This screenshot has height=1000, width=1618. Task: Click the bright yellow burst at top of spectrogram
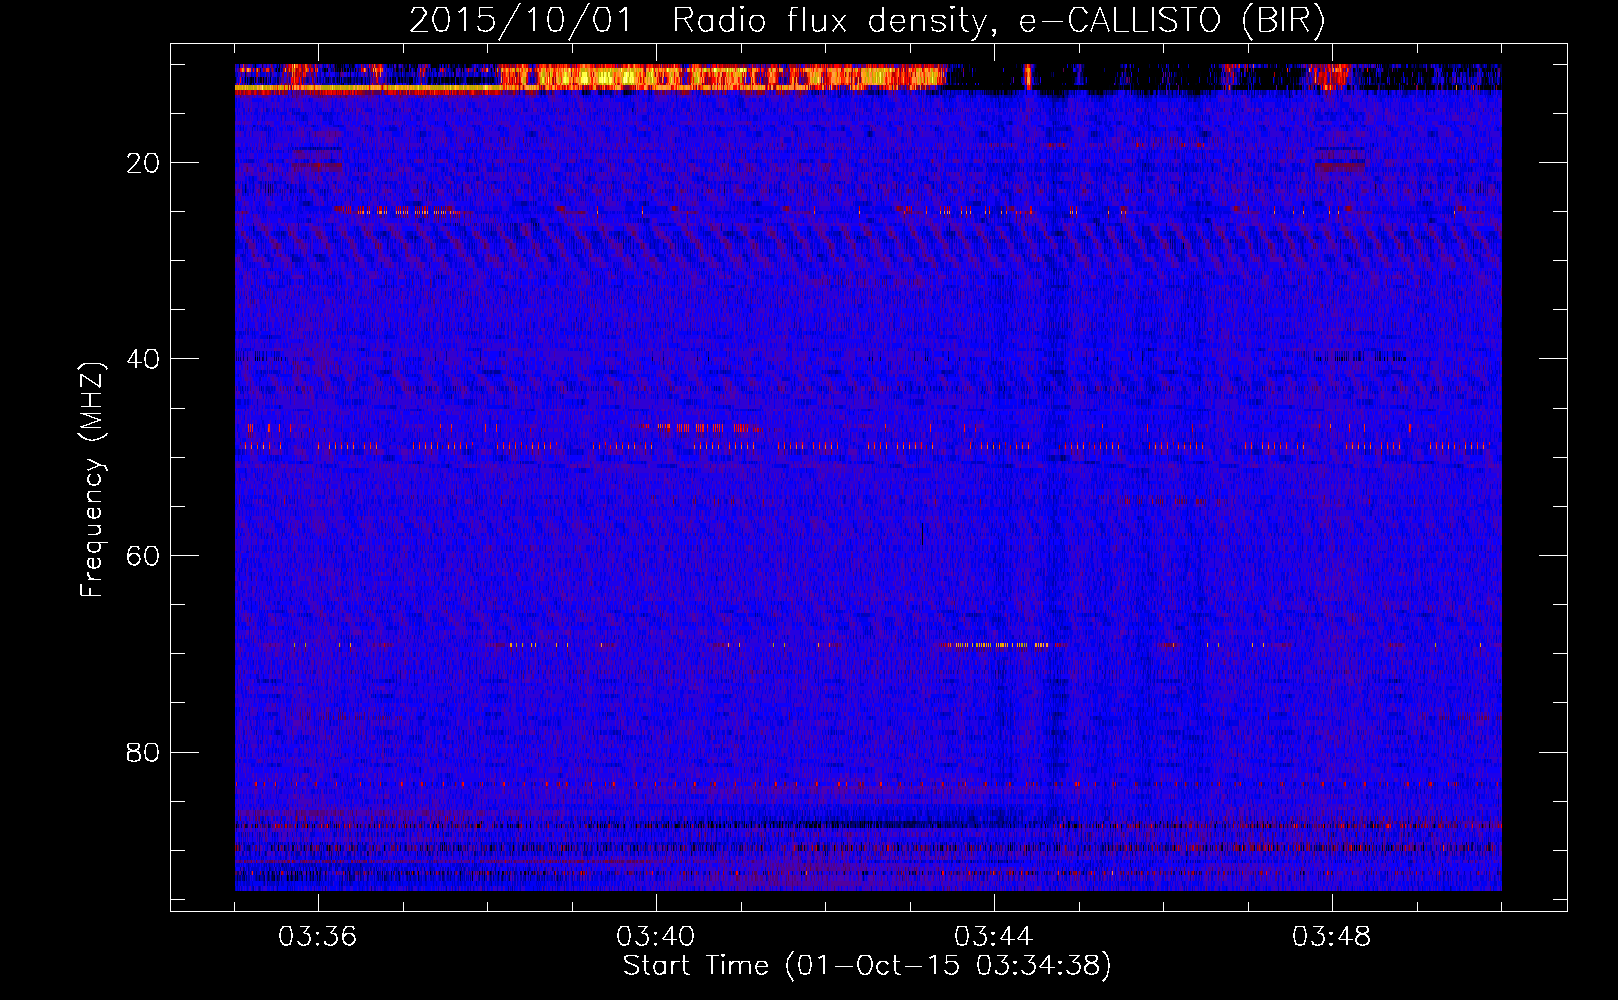720,76
